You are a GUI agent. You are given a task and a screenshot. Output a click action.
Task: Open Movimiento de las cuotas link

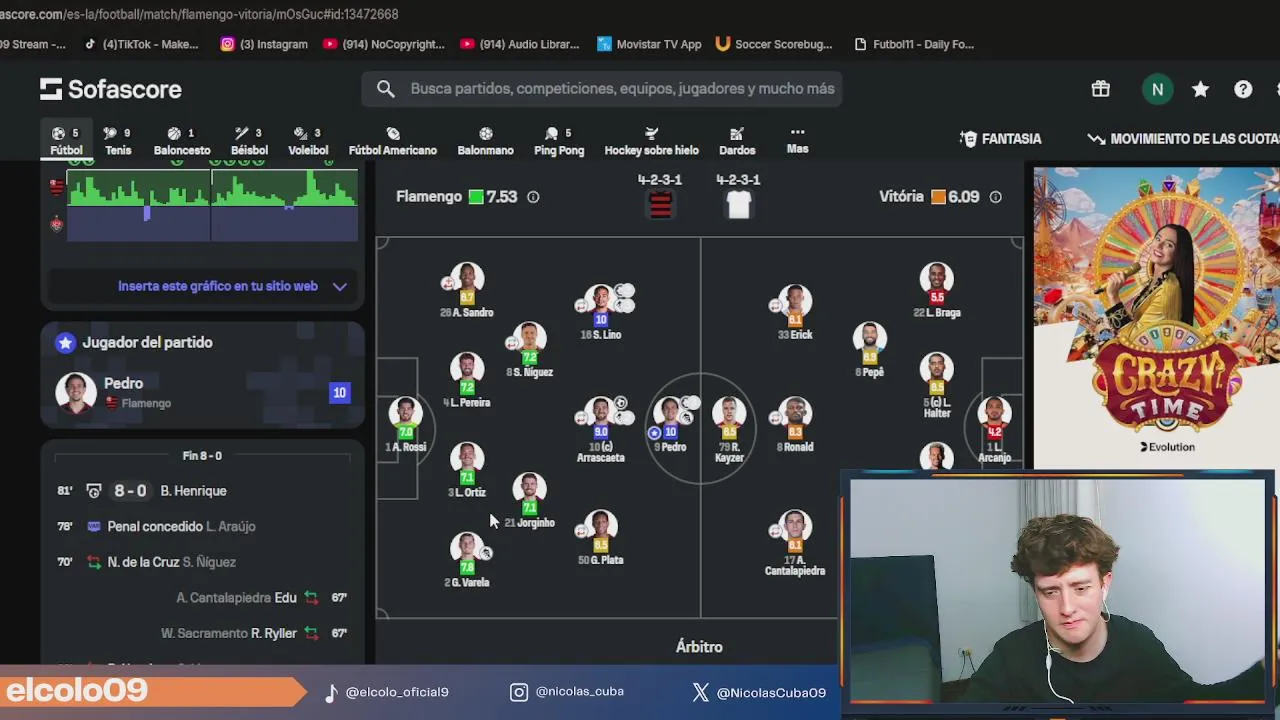pos(1183,139)
